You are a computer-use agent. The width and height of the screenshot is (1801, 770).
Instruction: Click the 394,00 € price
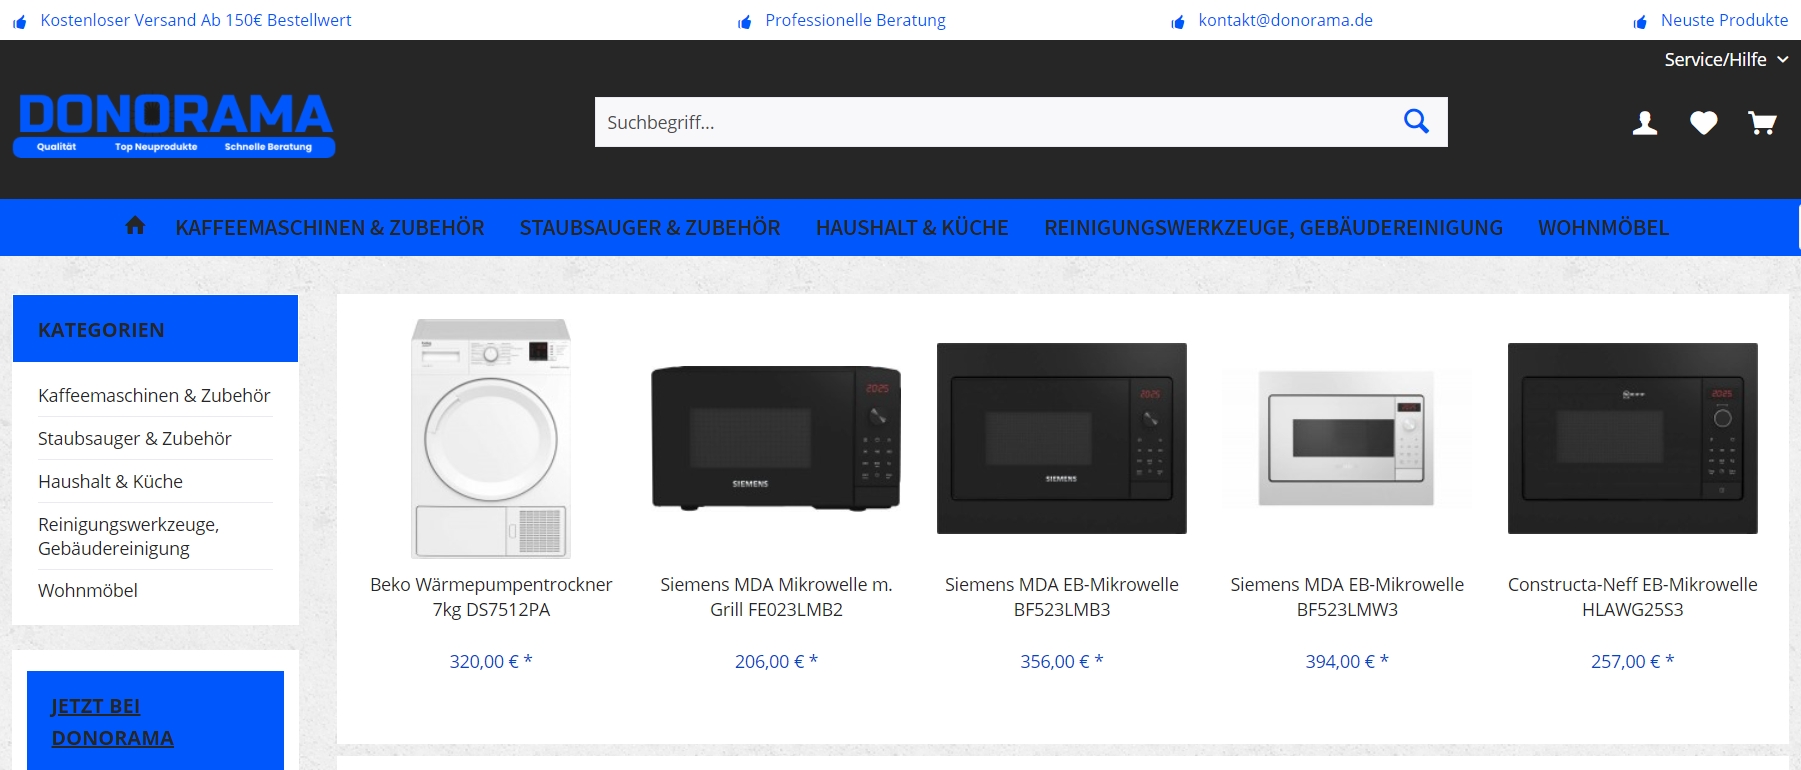click(1347, 662)
